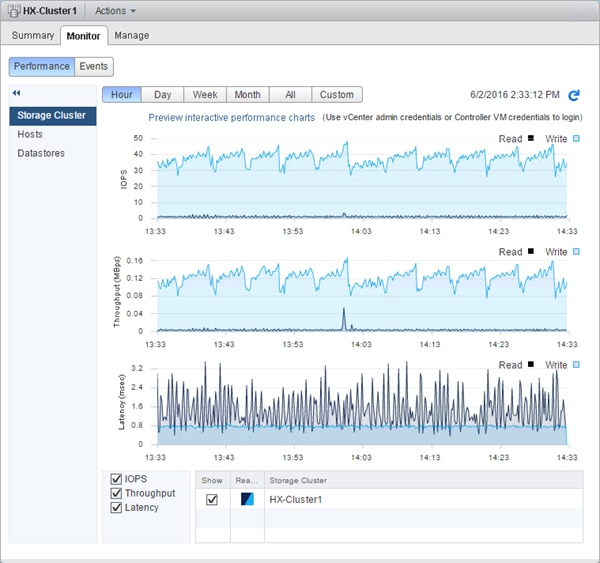This screenshot has height=563, width=600.
Task: Click the Rea... column header
Action: (x=247, y=480)
